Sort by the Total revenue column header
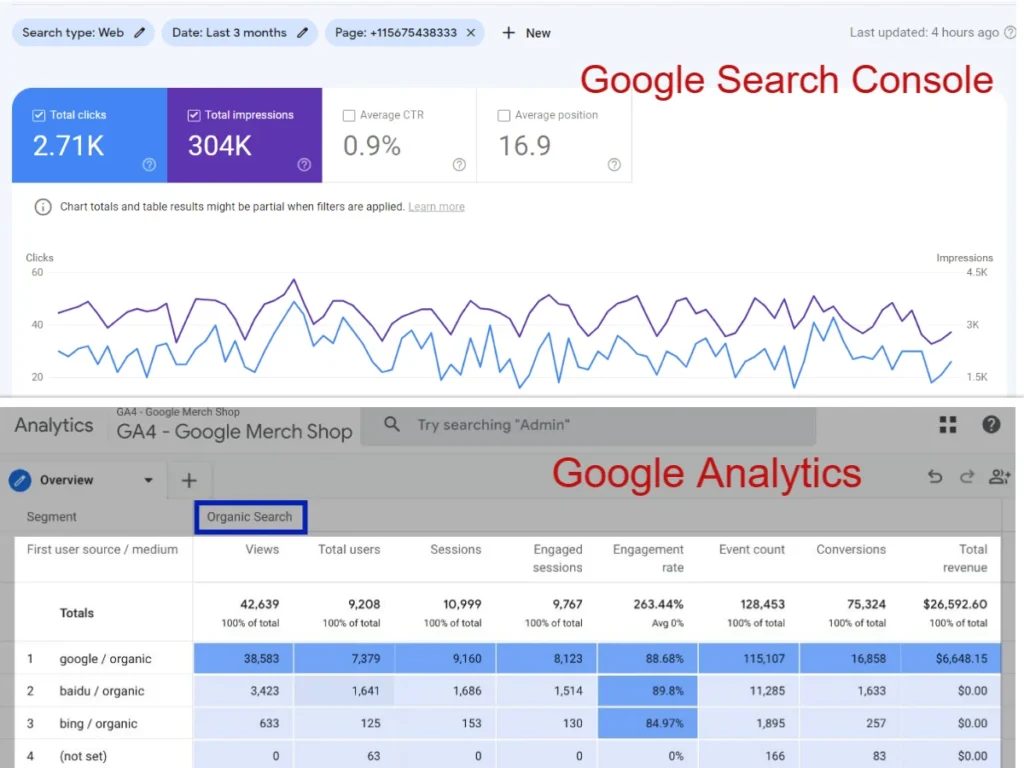 click(965, 558)
